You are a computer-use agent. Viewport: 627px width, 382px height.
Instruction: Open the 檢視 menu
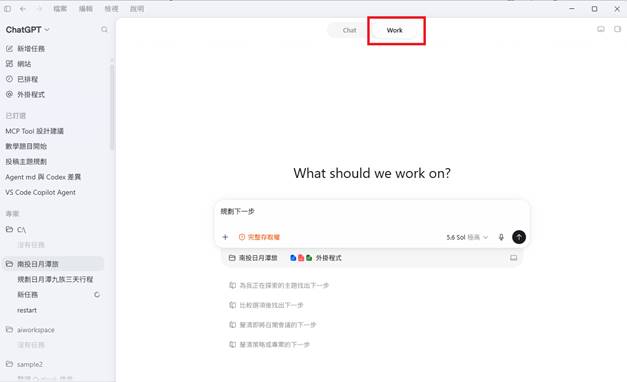pyautogui.click(x=111, y=8)
